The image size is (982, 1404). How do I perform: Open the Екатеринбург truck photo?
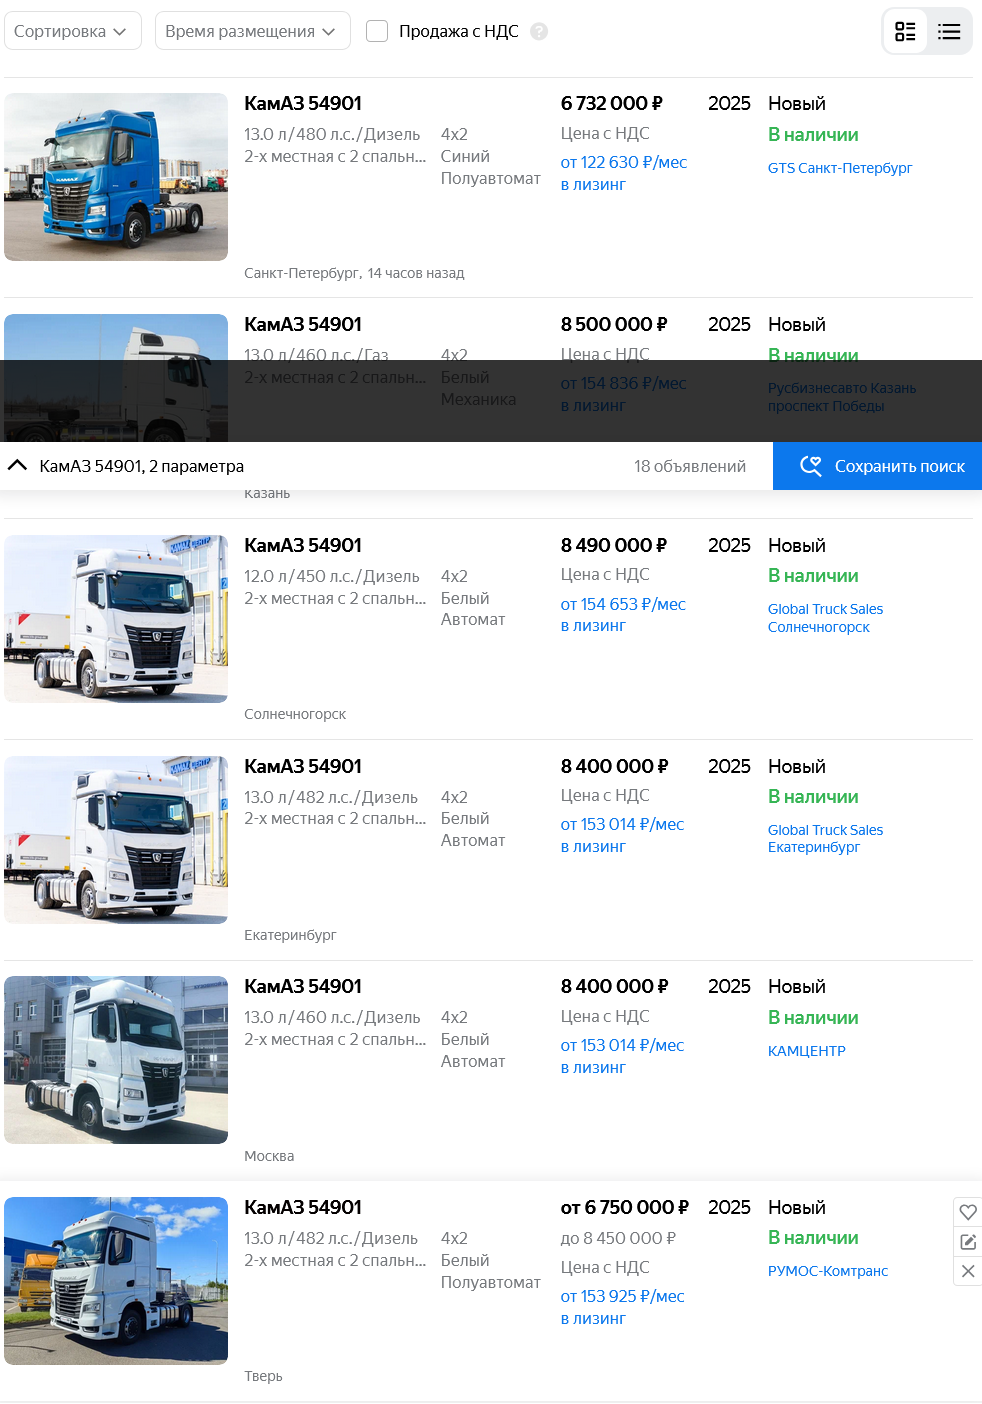(x=116, y=840)
